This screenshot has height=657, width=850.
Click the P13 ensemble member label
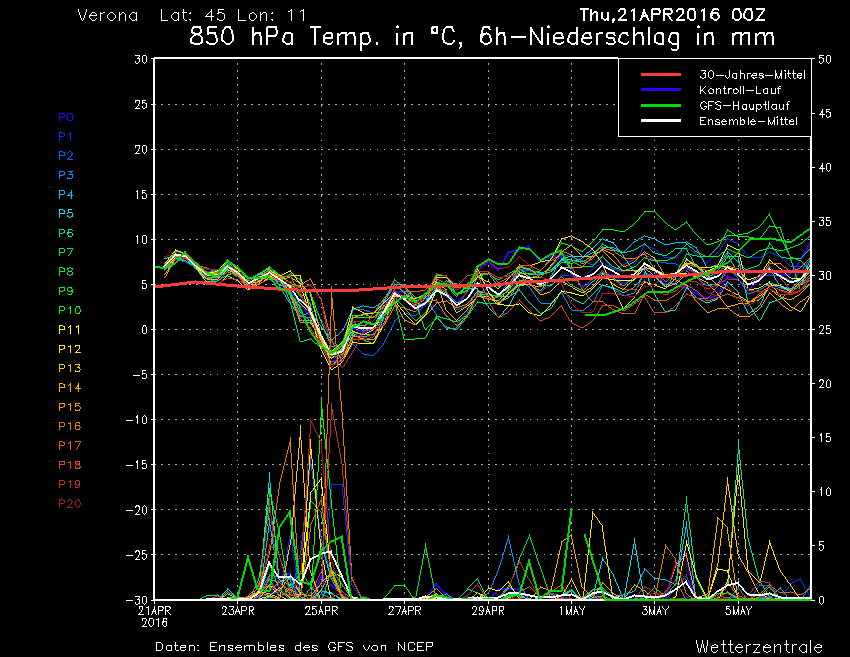pos(69,368)
